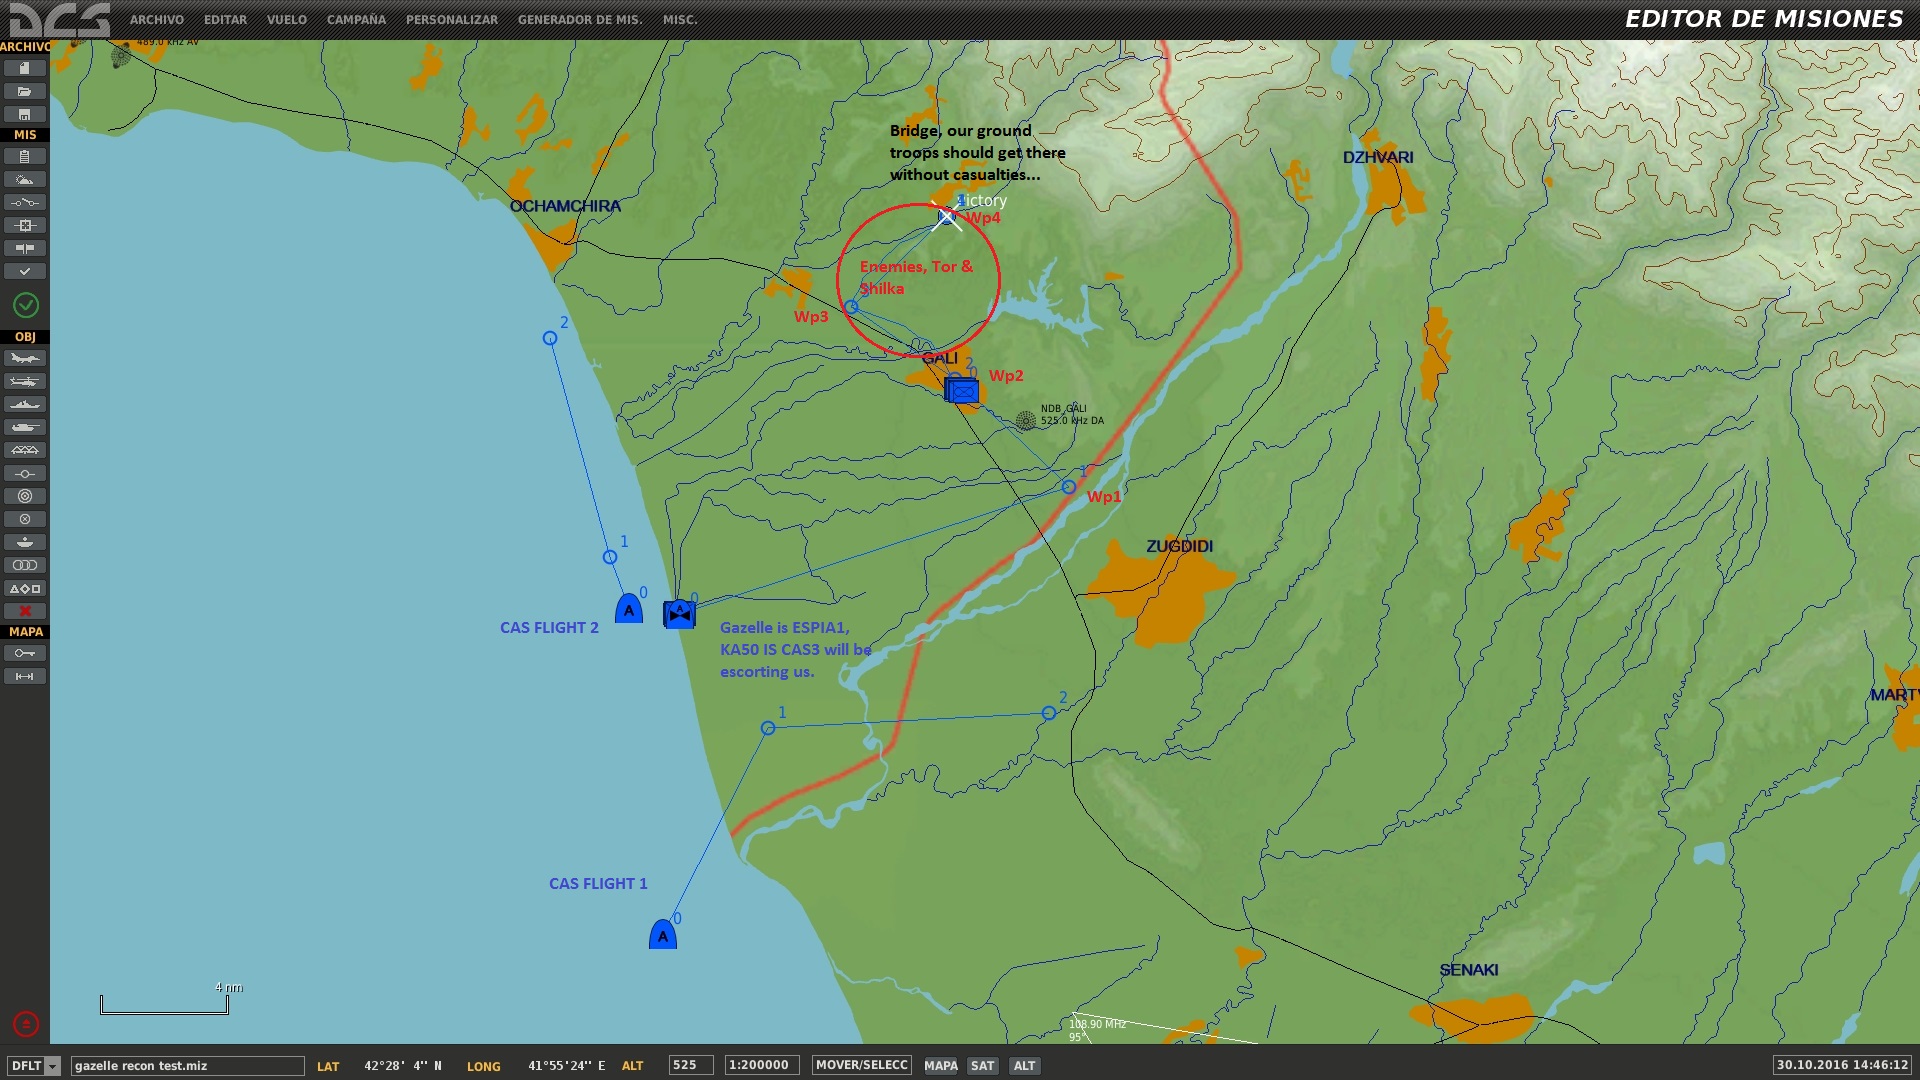Screen dimensions: 1920x1080
Task: Click the red X remove object icon
Action: pyautogui.click(x=25, y=611)
